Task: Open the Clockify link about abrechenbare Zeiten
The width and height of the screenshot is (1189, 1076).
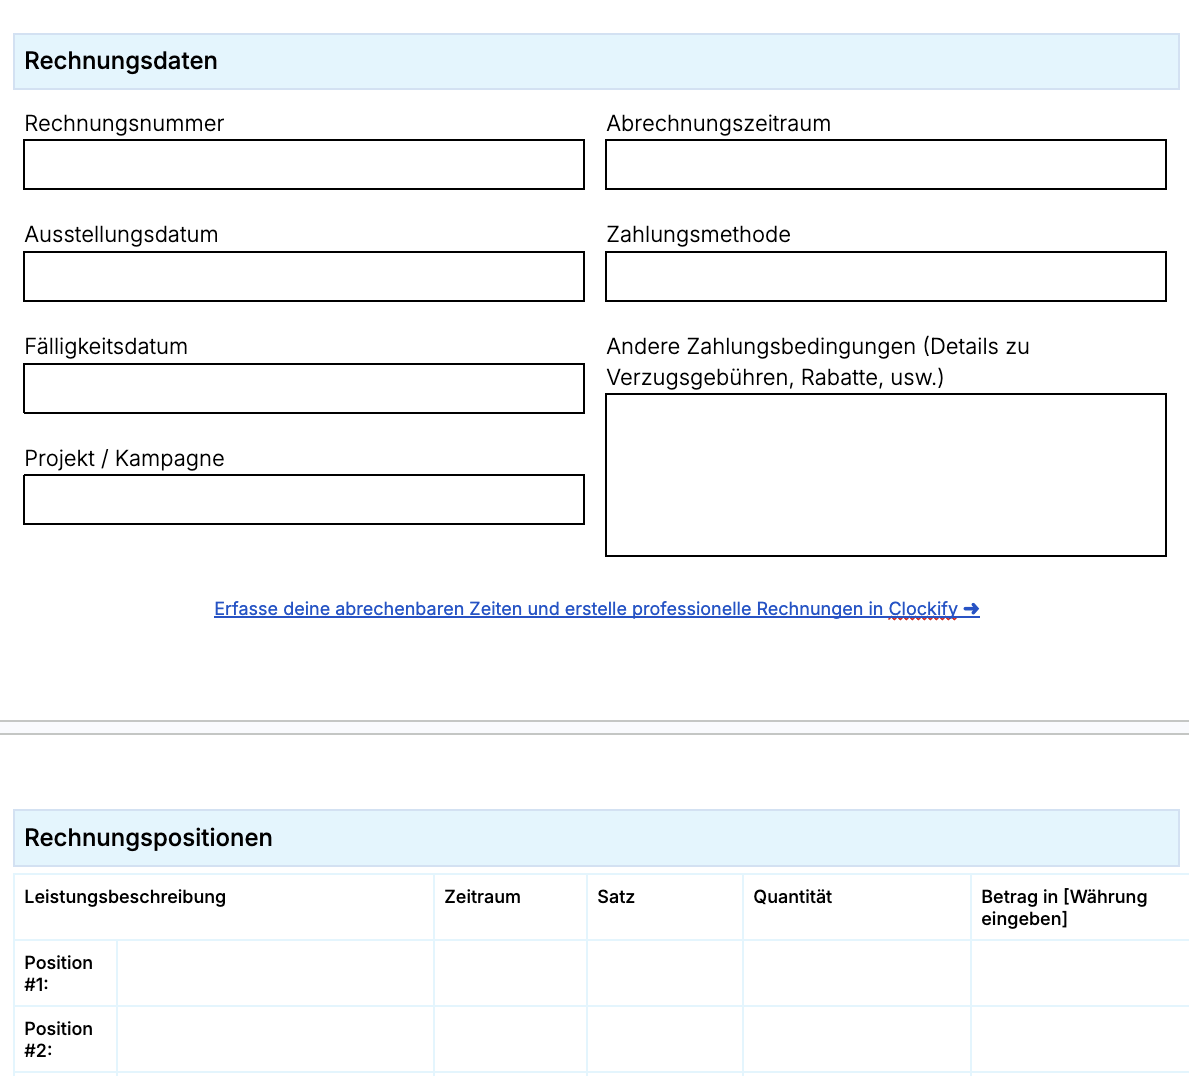Action: click(x=597, y=609)
